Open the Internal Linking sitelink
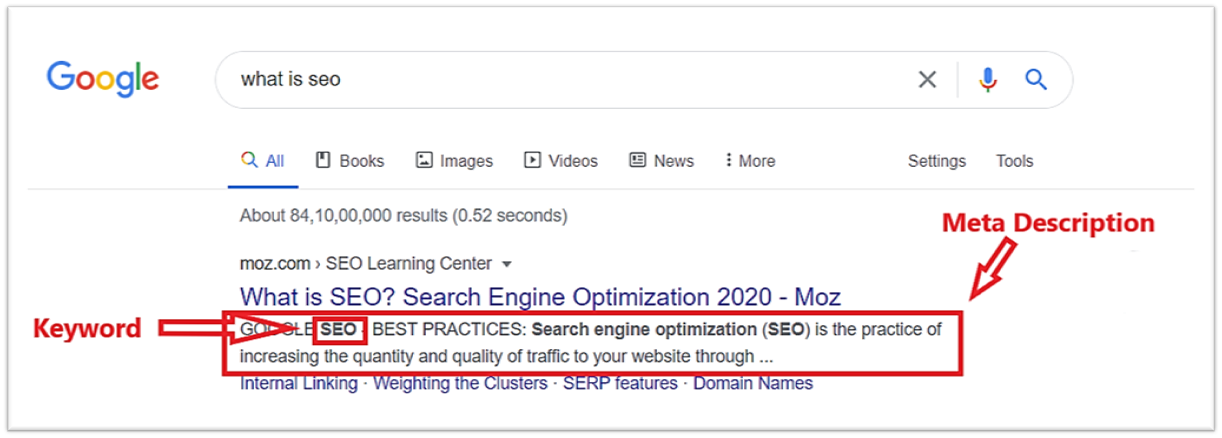This screenshot has height=438, width=1222. click(299, 384)
